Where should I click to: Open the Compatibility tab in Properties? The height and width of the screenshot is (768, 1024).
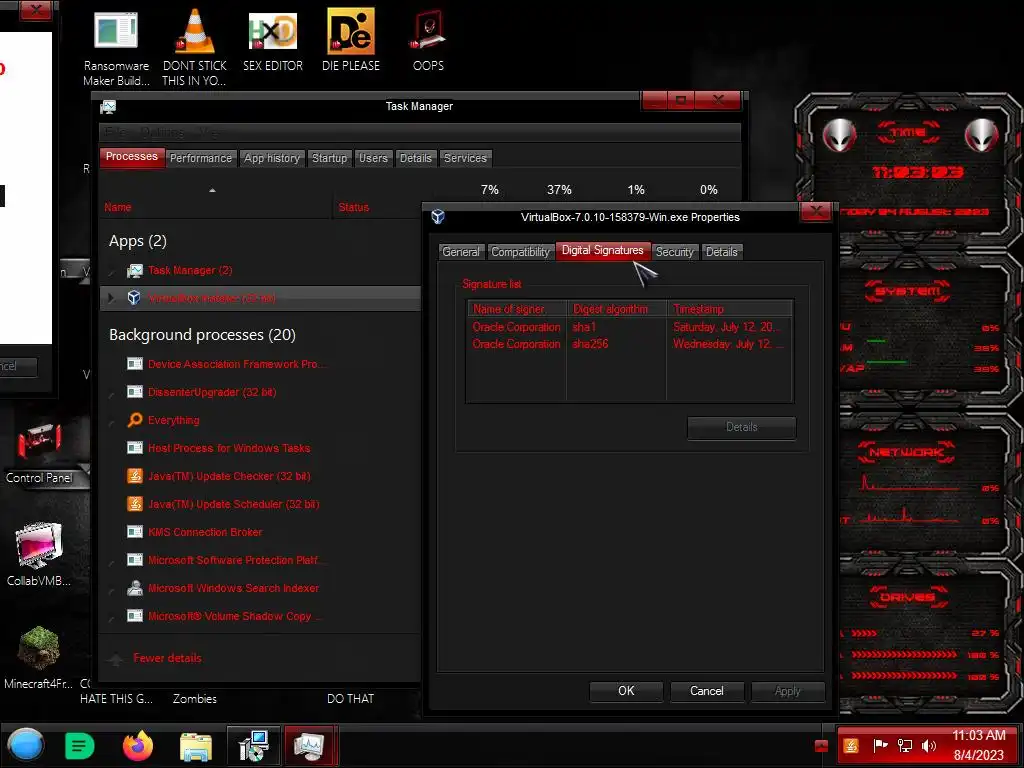[520, 252]
